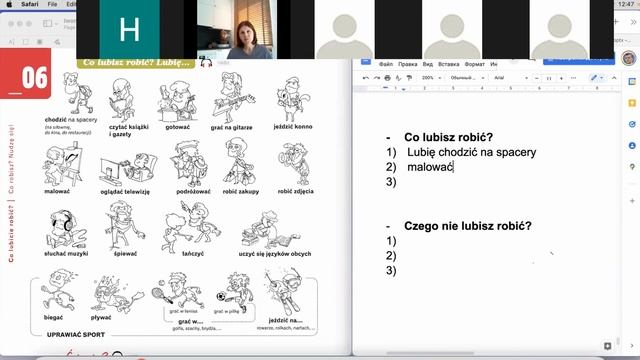640x360 pixels.
Task: Expand the editing mode dropdown arrow
Action: (x=601, y=78)
